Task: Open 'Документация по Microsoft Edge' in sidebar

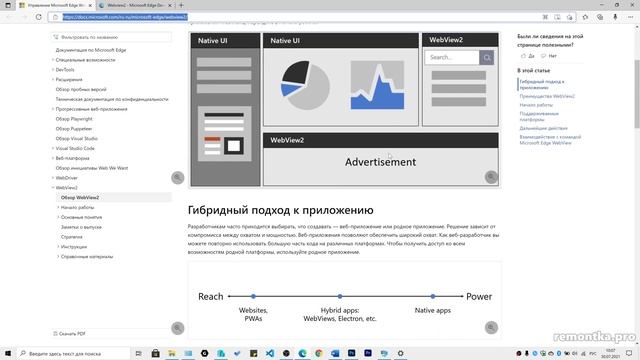Action: (x=91, y=50)
